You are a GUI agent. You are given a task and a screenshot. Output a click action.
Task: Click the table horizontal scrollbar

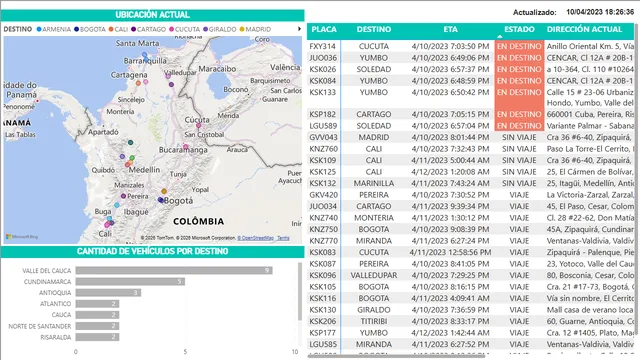tap(396, 356)
